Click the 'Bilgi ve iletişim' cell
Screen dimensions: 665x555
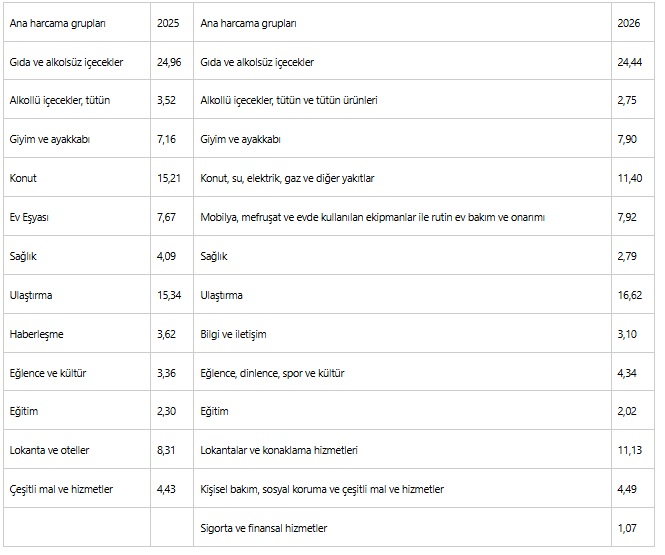click(x=234, y=334)
